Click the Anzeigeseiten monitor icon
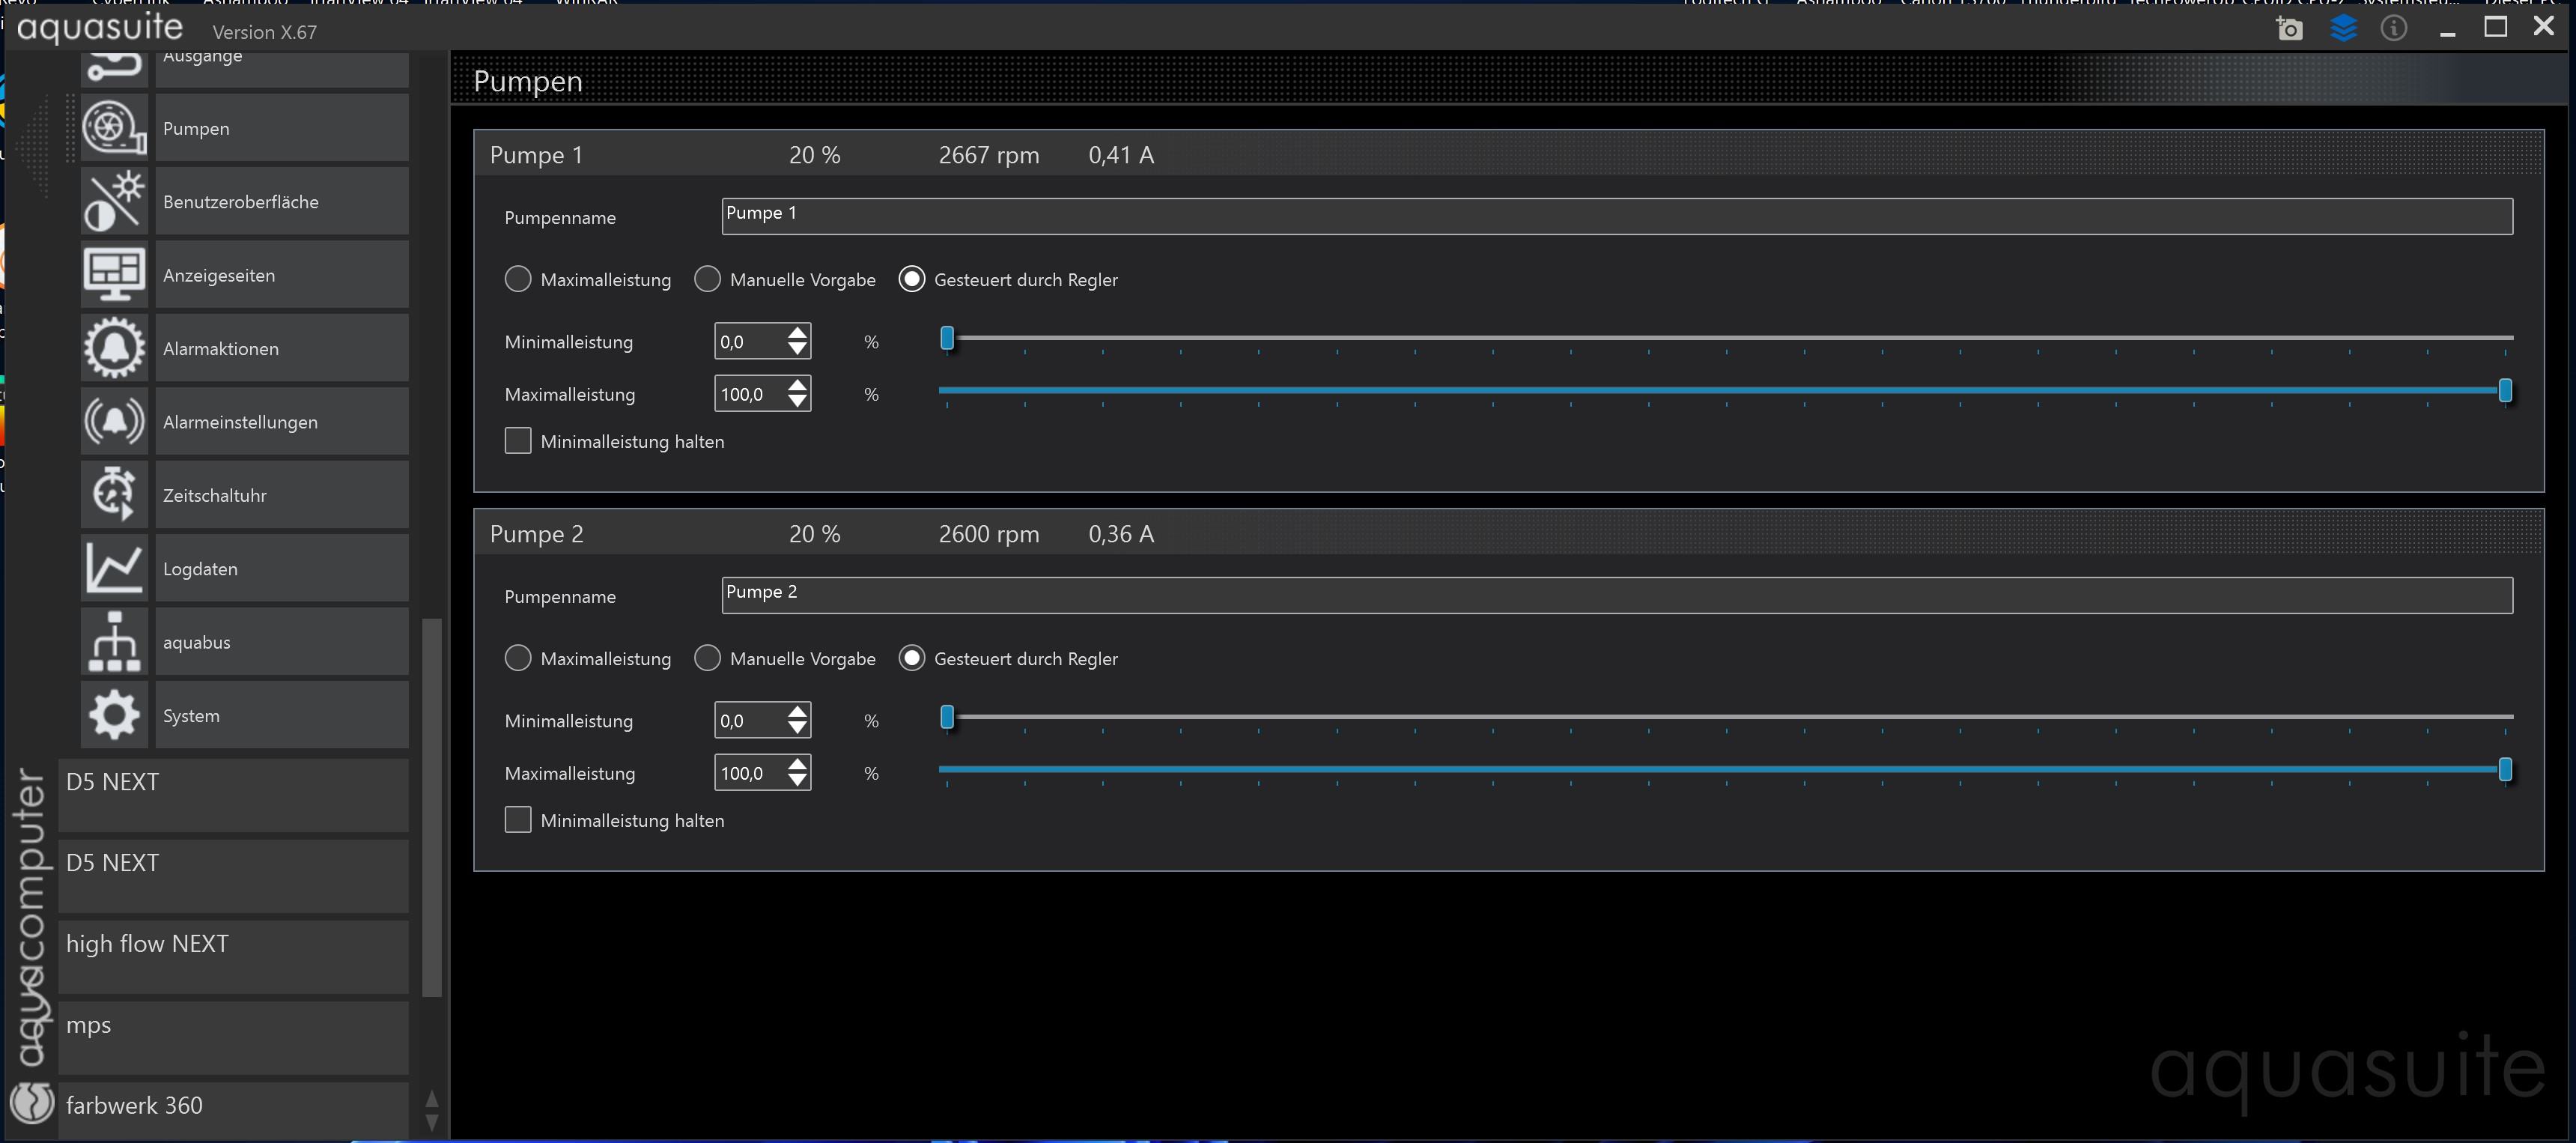 pos(114,275)
